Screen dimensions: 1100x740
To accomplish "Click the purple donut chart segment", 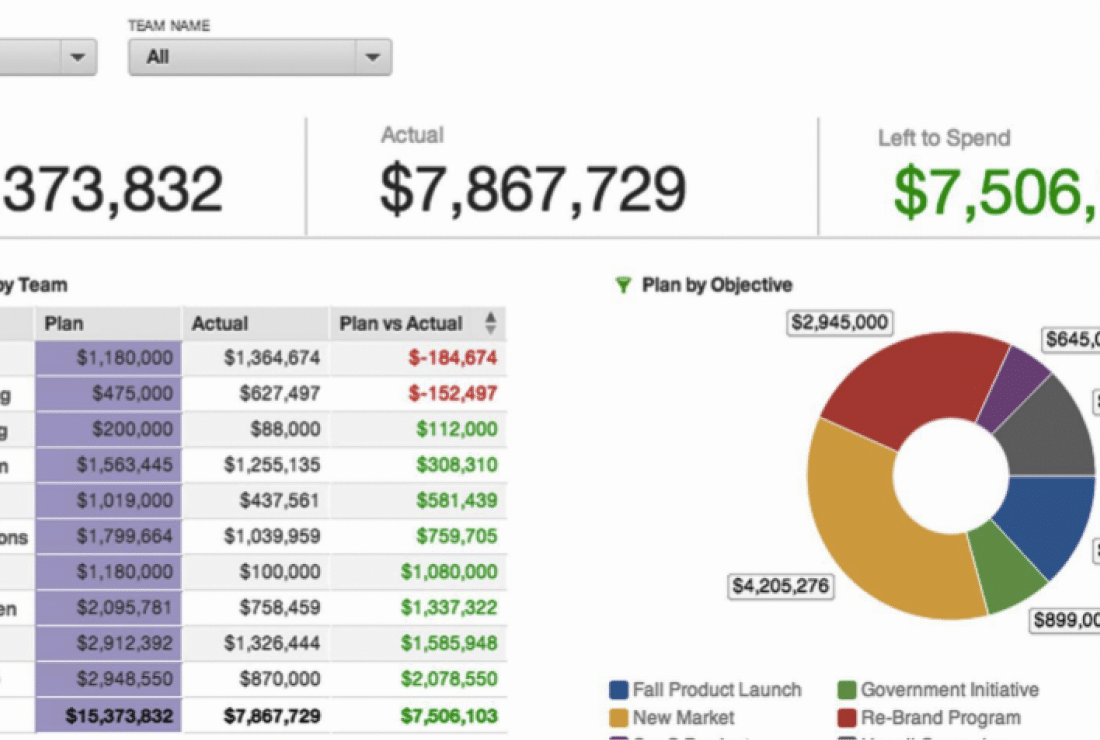I will 1010,387.
